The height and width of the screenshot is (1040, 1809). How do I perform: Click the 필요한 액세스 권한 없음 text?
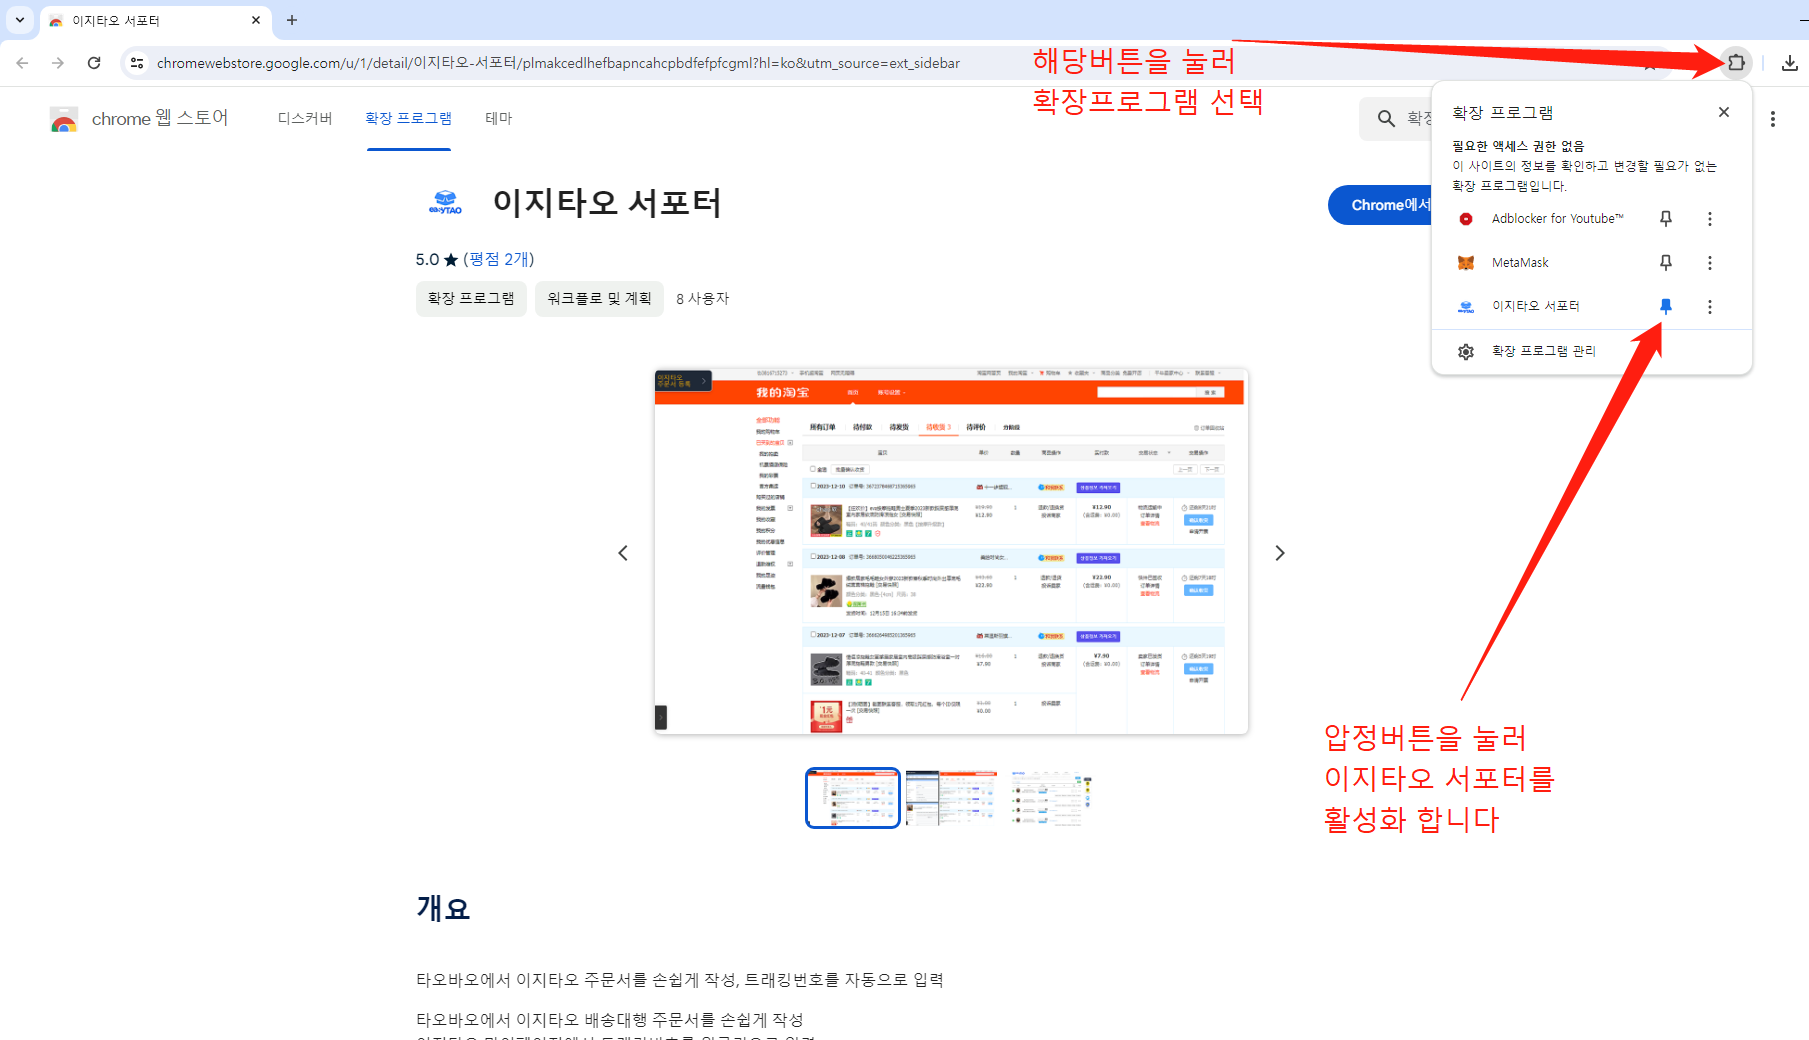1518,146
